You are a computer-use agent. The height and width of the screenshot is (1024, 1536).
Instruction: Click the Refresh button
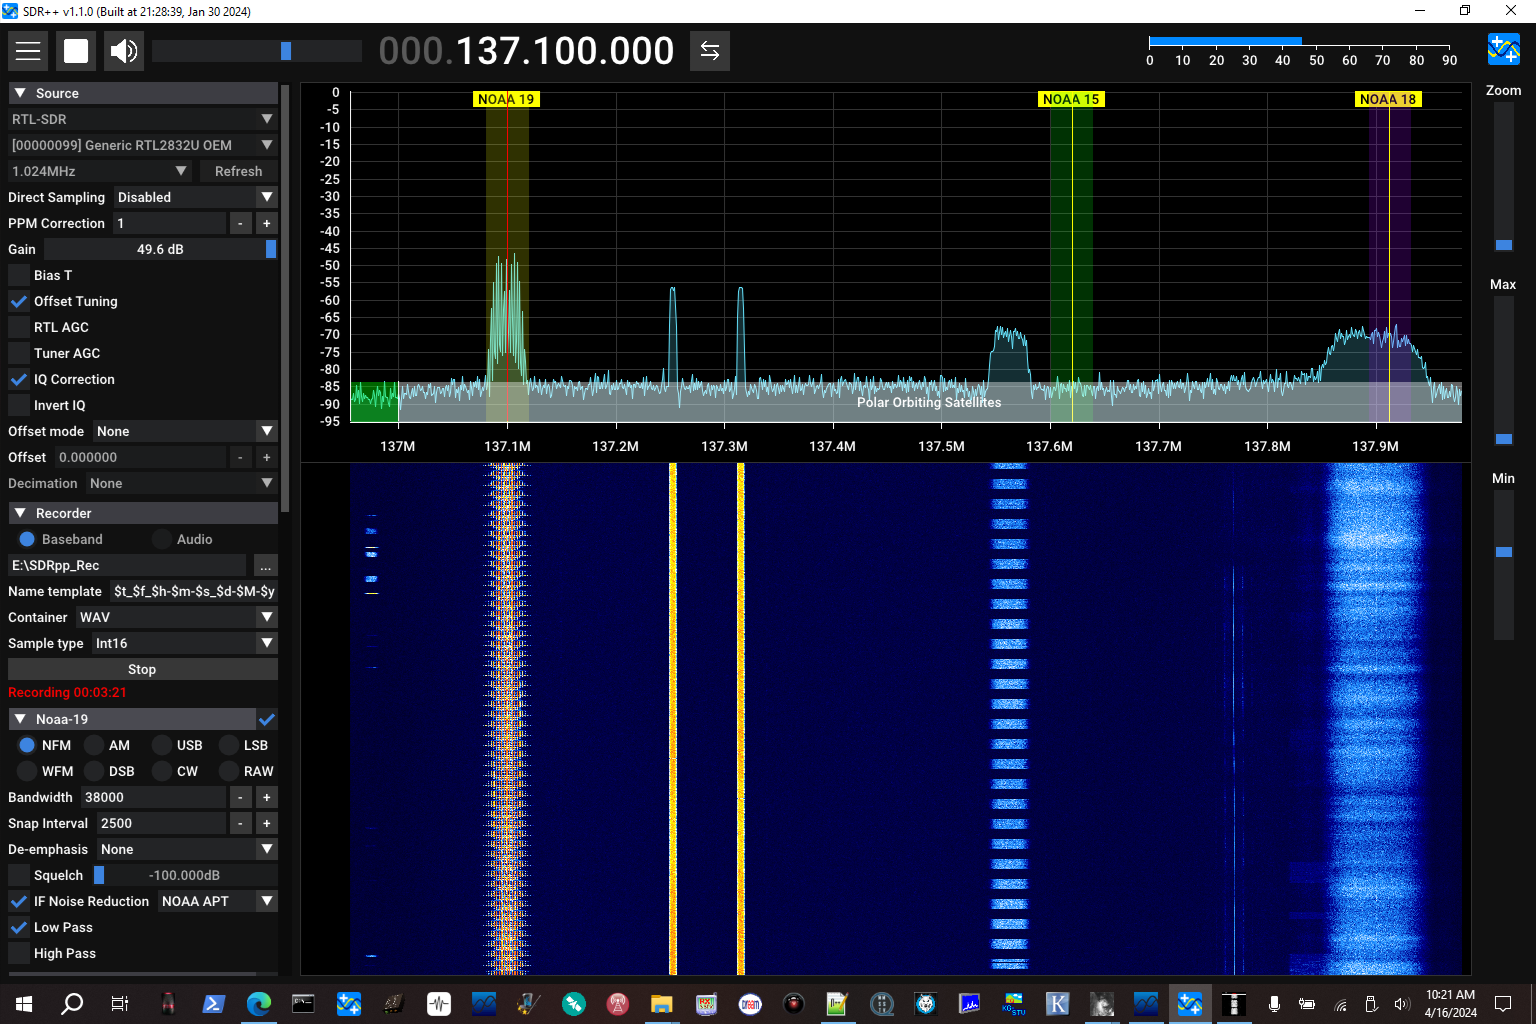239,171
